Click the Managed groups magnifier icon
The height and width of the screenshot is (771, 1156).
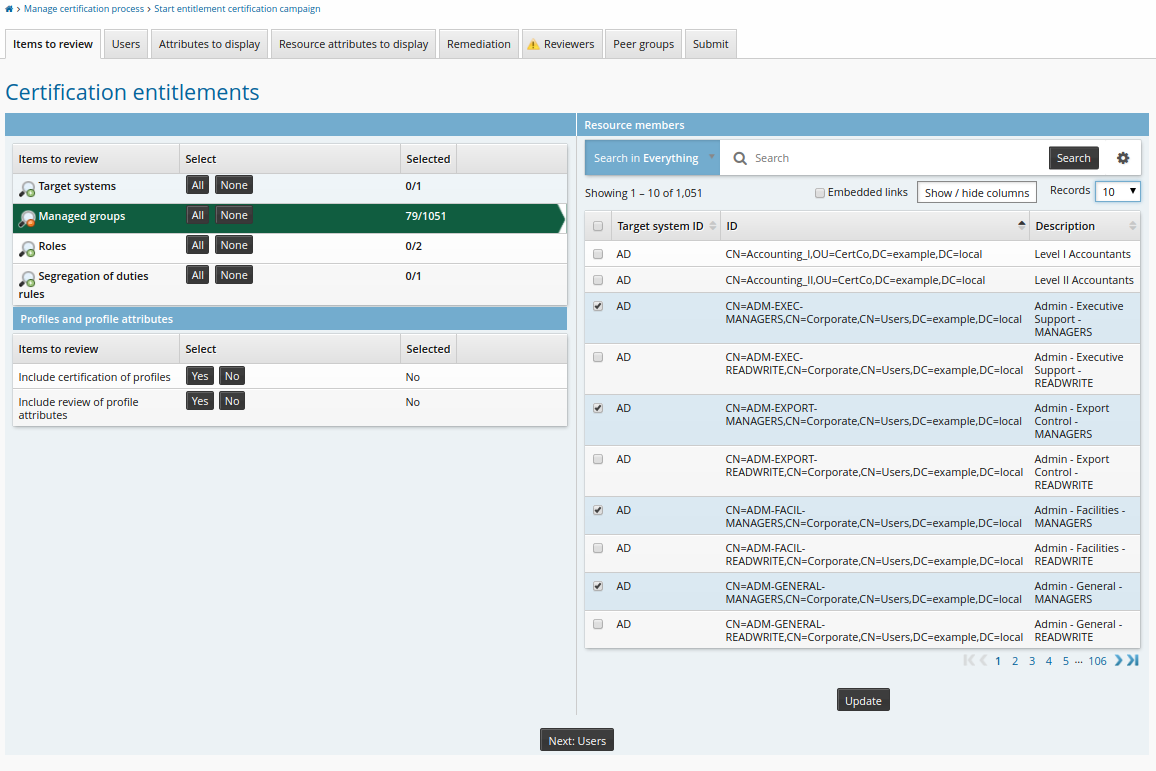[x=27, y=218]
